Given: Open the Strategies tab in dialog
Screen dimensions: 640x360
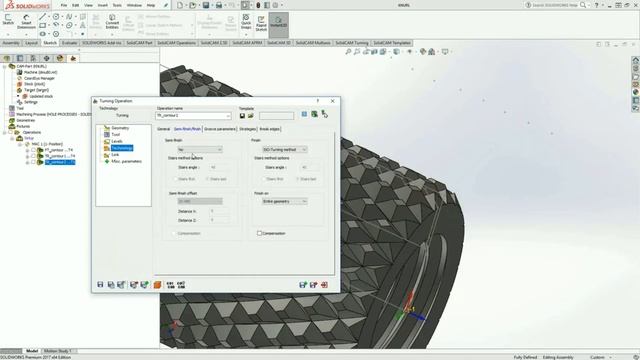Looking at the screenshot, I should pos(247,129).
